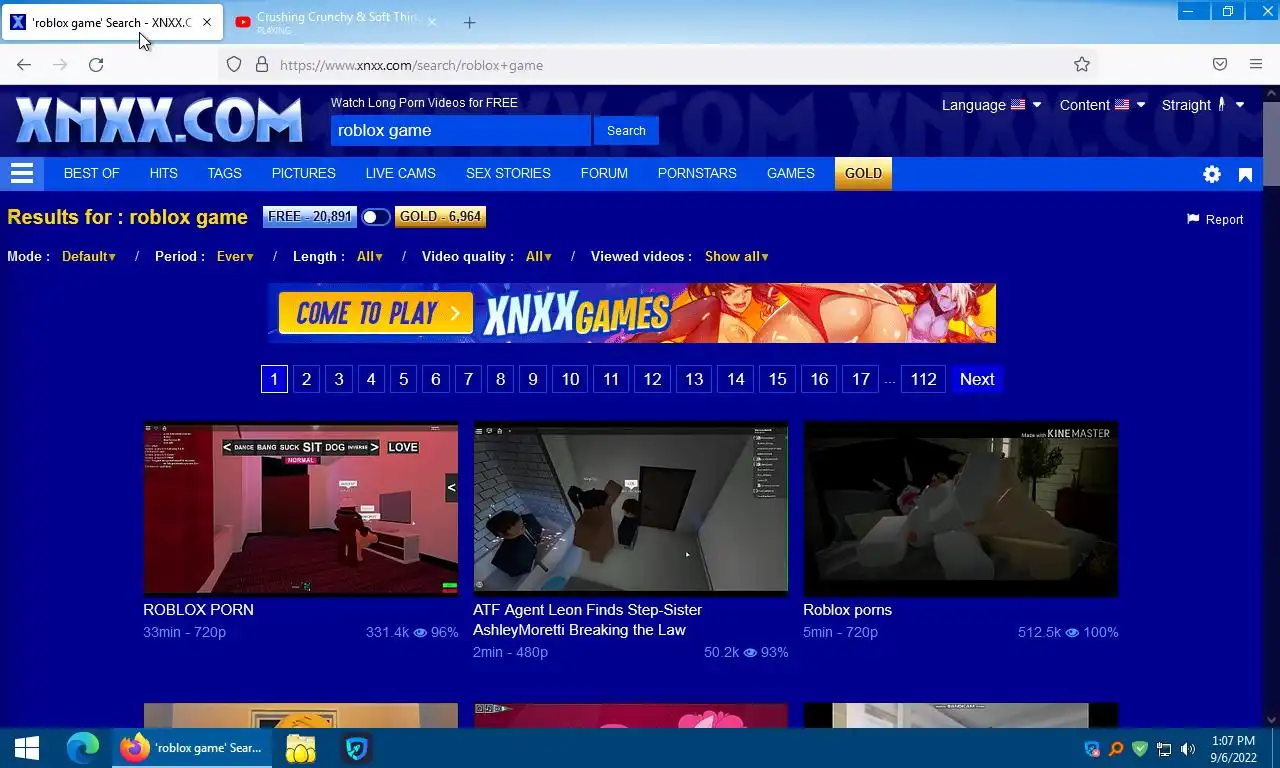
Task: Go to results page 2
Action: coord(307,379)
